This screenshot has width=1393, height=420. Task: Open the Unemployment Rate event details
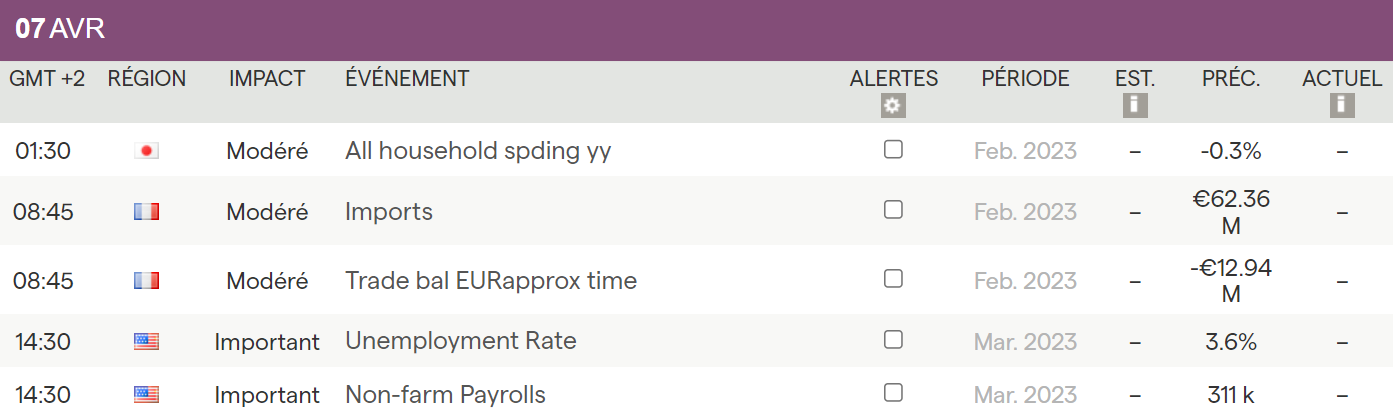tap(460, 341)
